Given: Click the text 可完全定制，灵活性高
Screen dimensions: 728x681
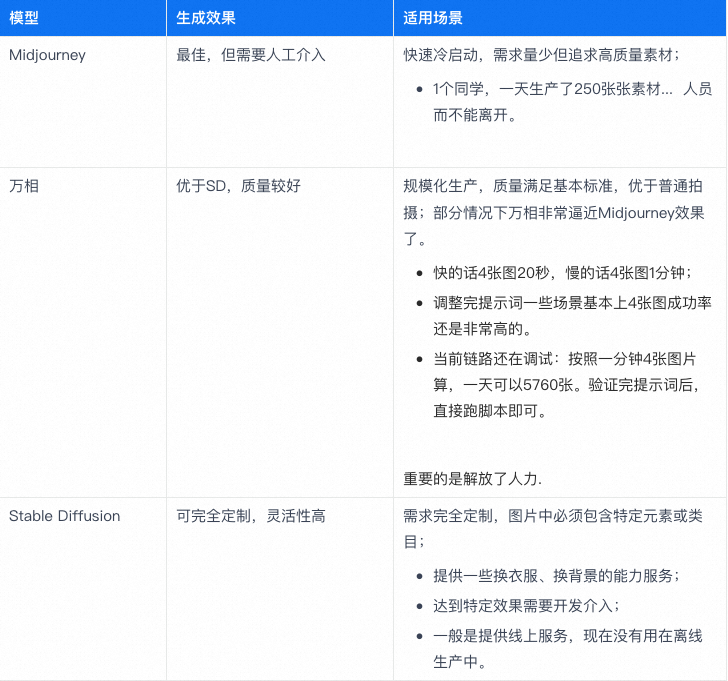Looking at the screenshot, I should [251, 516].
